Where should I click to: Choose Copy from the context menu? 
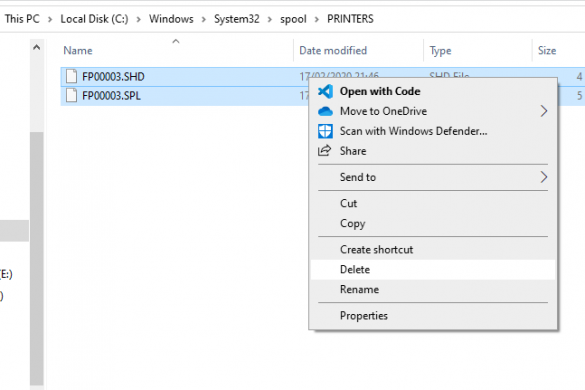[x=433, y=223]
